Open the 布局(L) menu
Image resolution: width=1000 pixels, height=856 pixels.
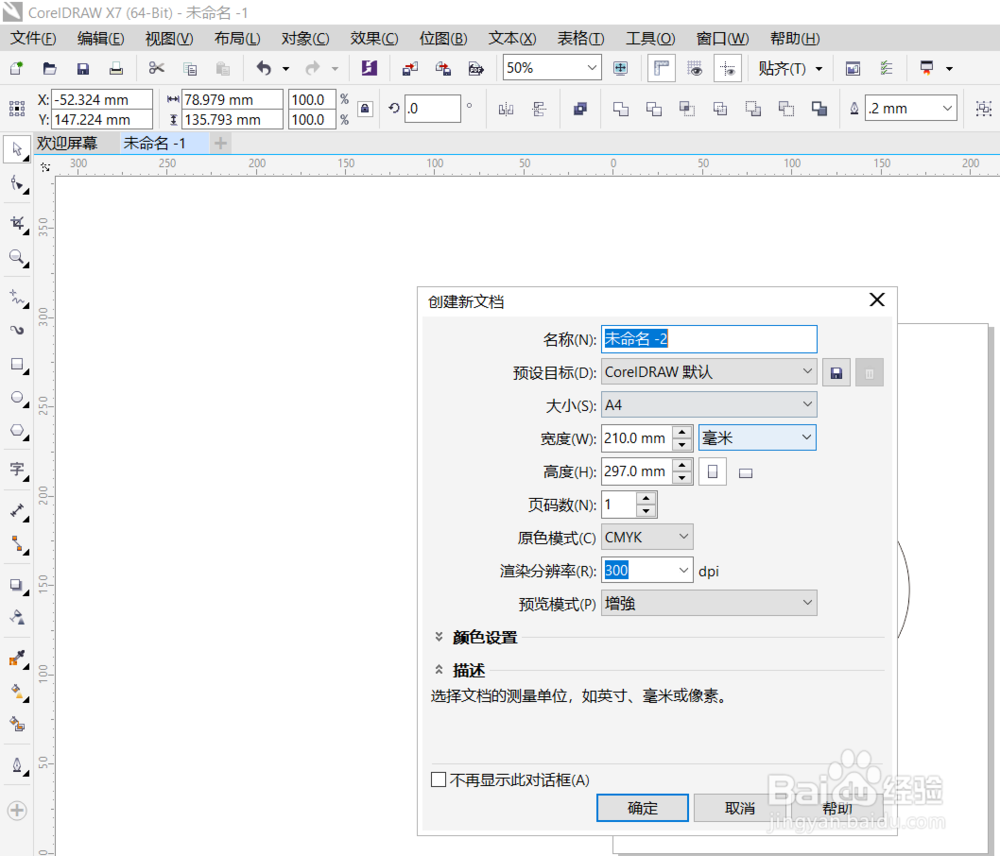coord(237,38)
